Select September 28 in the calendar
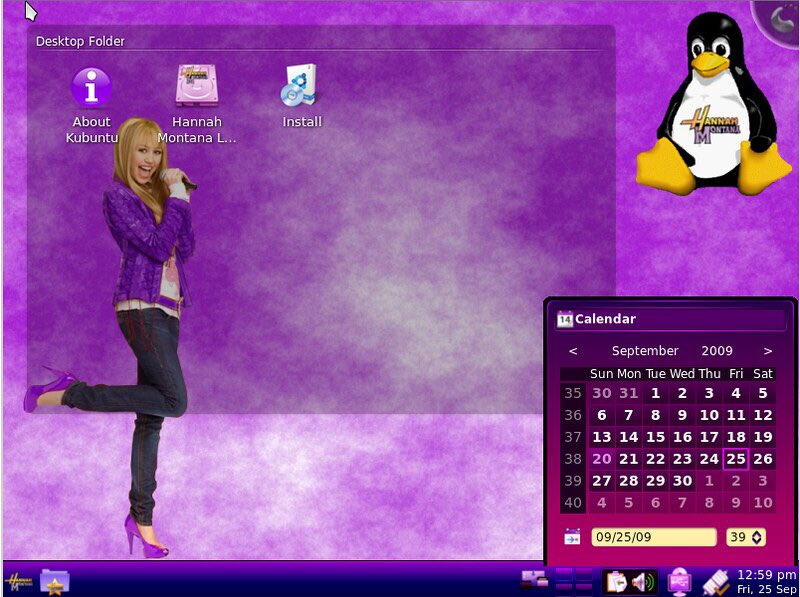Viewport: 800px width, 597px height. [629, 481]
